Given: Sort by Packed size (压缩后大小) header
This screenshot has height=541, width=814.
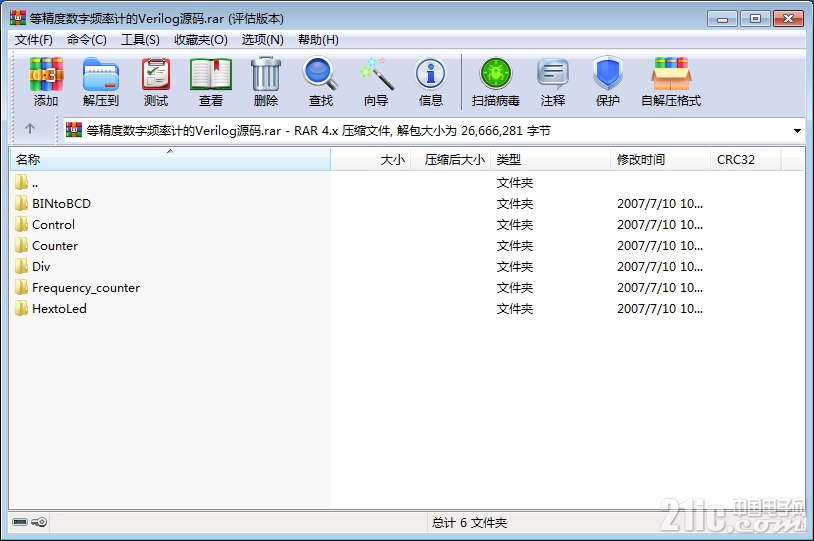Looking at the screenshot, I should coord(451,159).
